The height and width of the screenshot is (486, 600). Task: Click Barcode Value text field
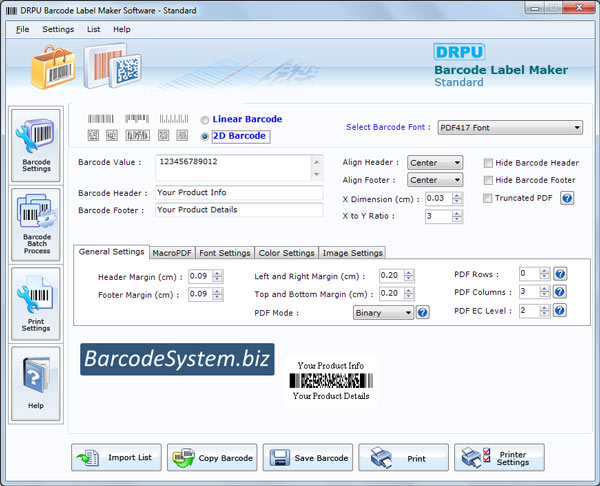(x=233, y=168)
